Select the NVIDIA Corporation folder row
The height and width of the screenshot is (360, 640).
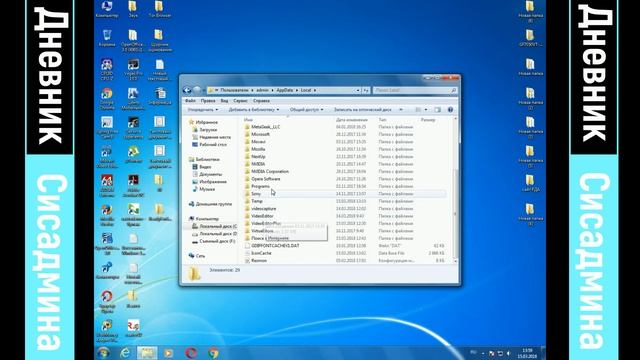tap(345, 171)
